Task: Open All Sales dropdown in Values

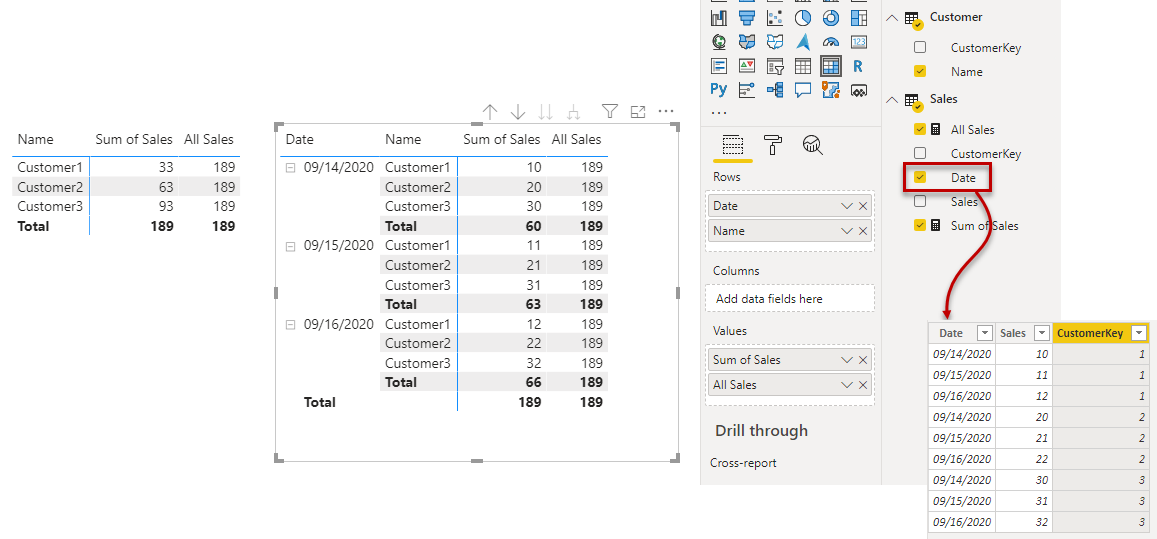Action: coord(847,385)
